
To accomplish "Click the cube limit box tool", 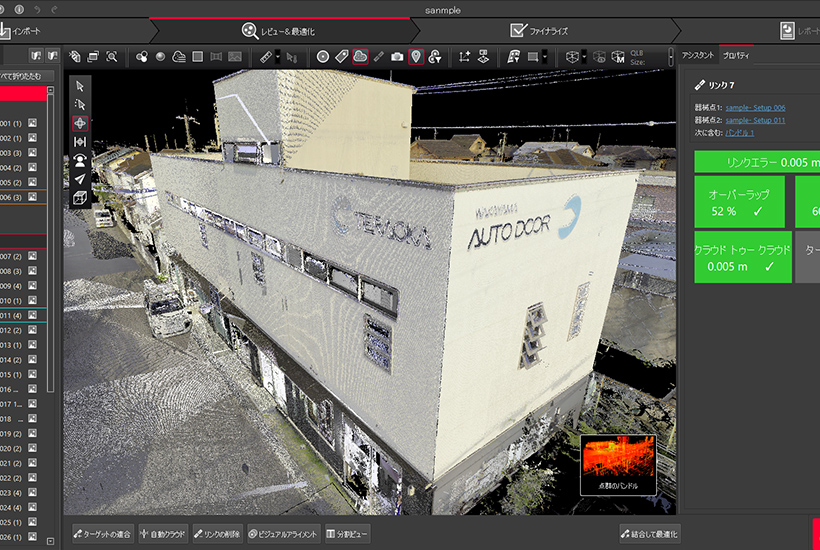I will pos(80,198).
